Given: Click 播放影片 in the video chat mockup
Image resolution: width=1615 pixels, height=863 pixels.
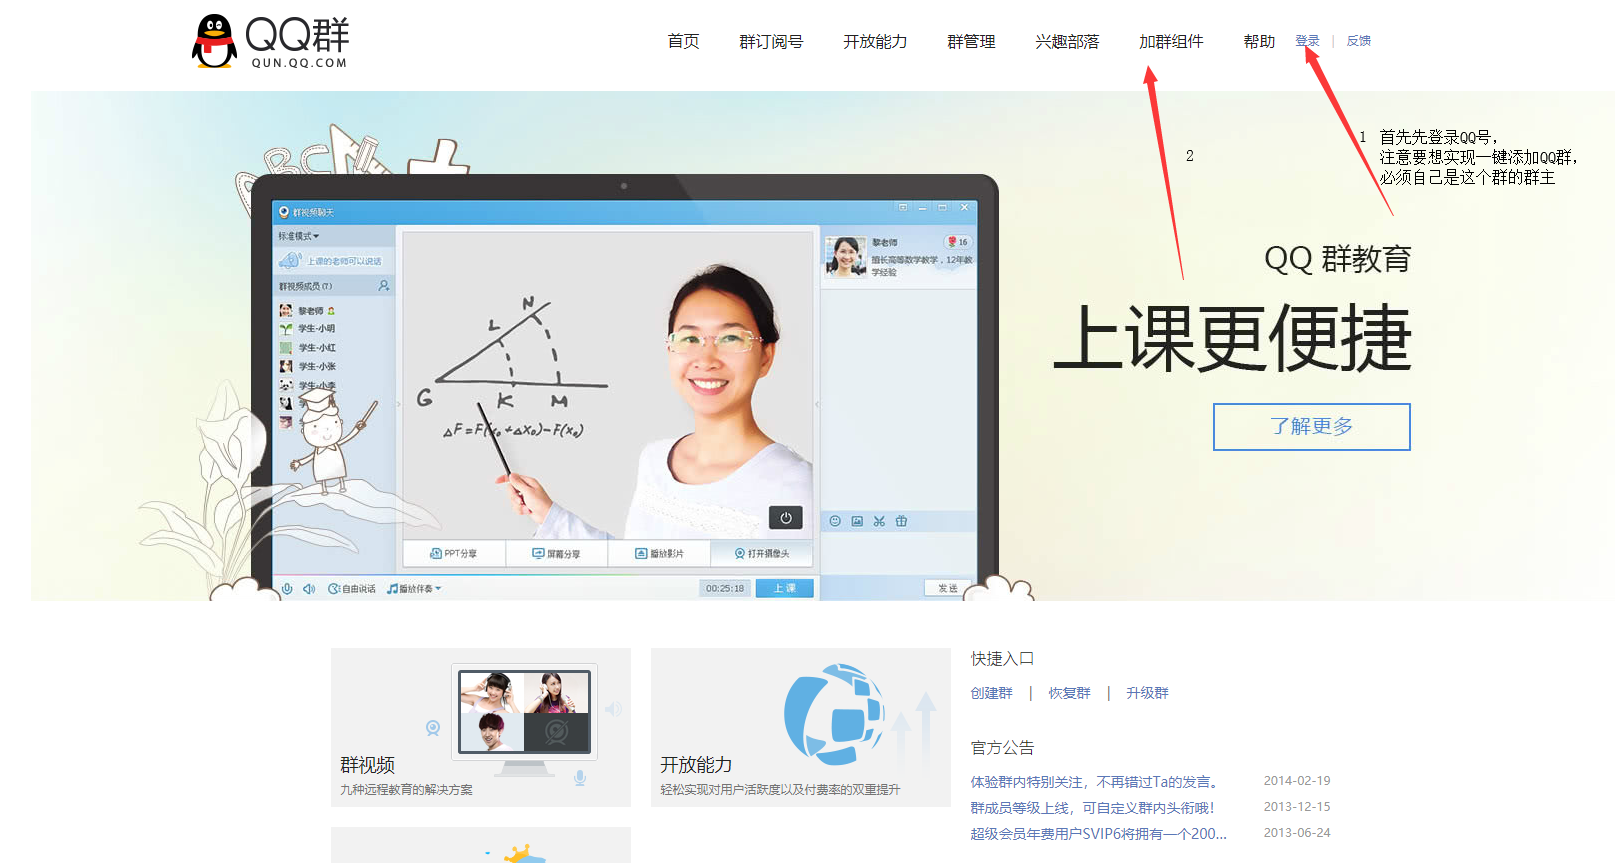Looking at the screenshot, I should [659, 553].
